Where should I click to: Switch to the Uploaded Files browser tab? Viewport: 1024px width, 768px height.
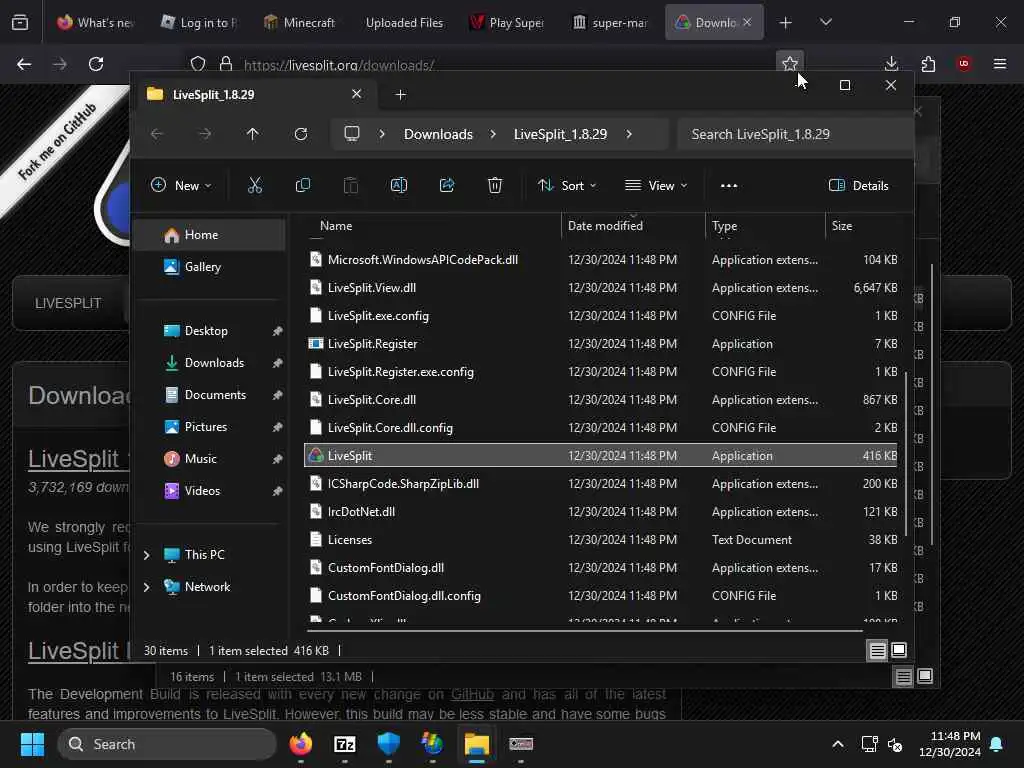[x=404, y=22]
